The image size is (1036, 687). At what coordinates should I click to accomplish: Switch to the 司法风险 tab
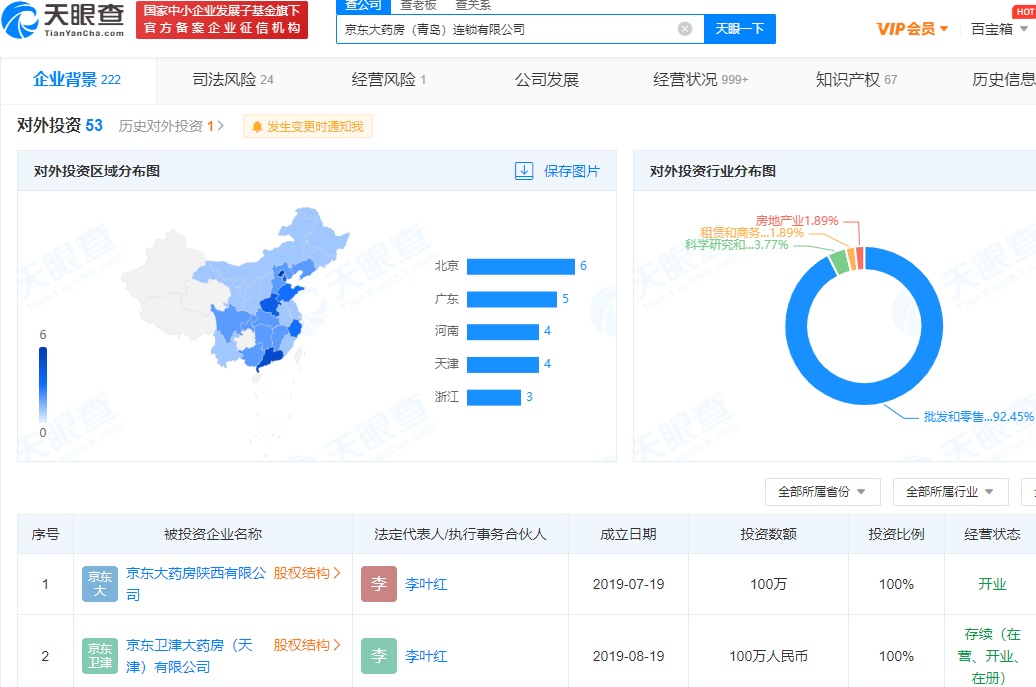click(x=233, y=80)
